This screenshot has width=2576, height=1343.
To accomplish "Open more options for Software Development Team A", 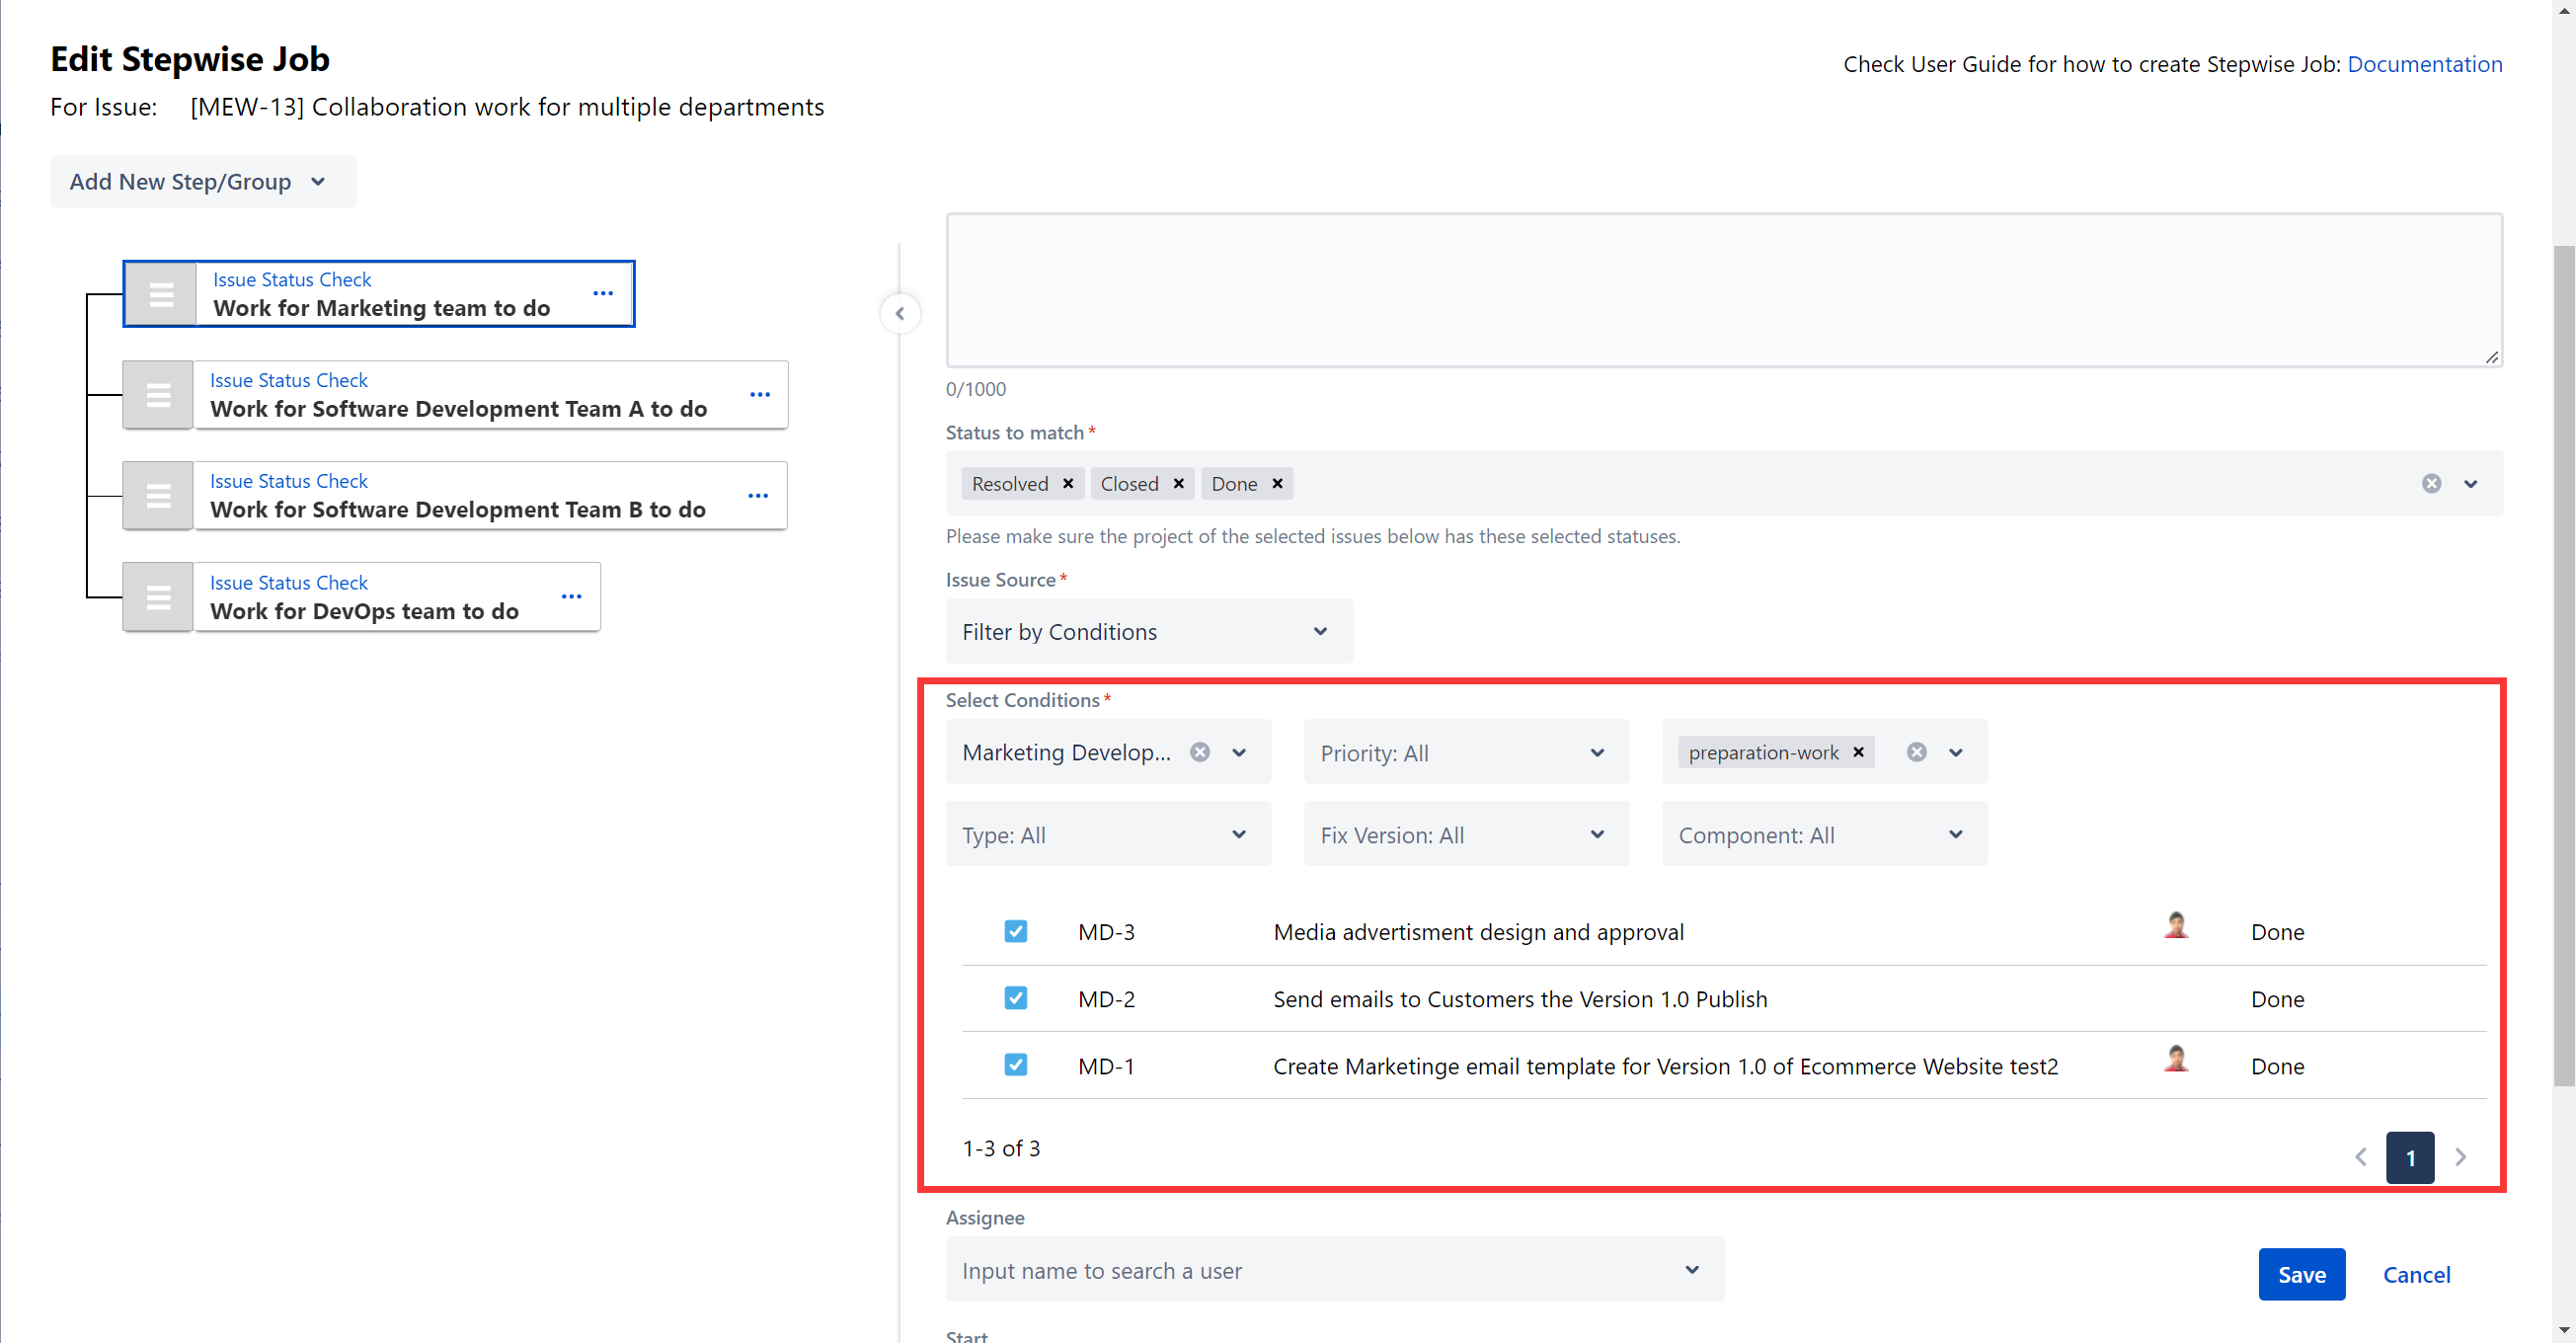I will (760, 395).
